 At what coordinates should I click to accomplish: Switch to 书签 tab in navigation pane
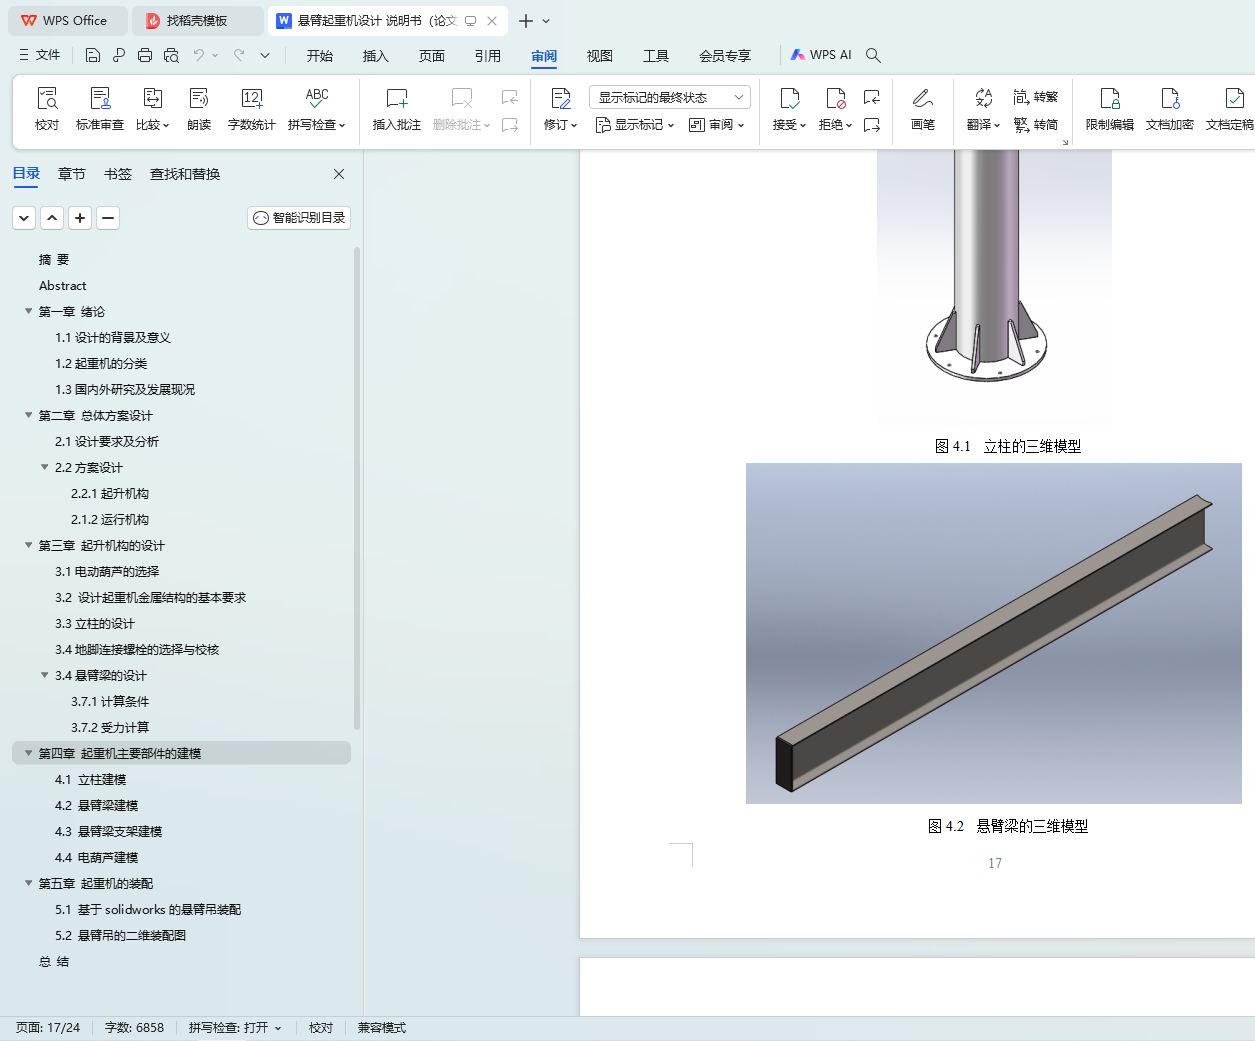(x=118, y=174)
